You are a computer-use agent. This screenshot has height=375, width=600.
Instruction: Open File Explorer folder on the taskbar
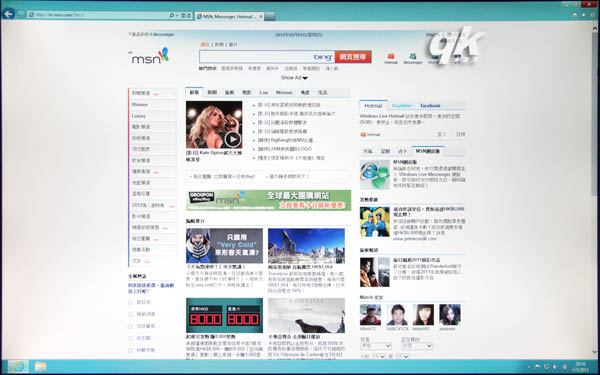[x=40, y=367]
